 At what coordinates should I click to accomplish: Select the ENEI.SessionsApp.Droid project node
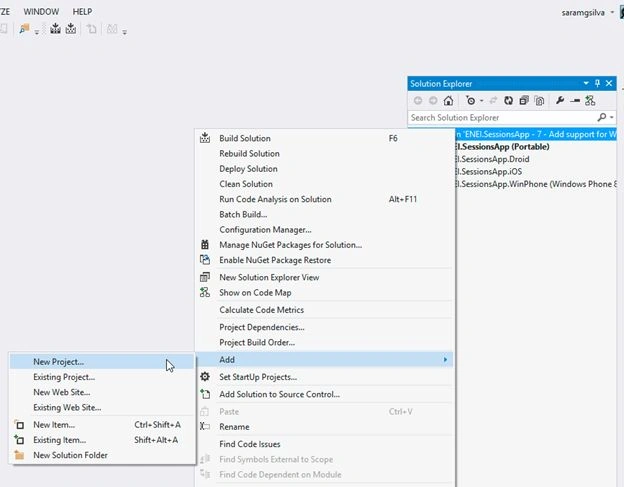point(493,159)
